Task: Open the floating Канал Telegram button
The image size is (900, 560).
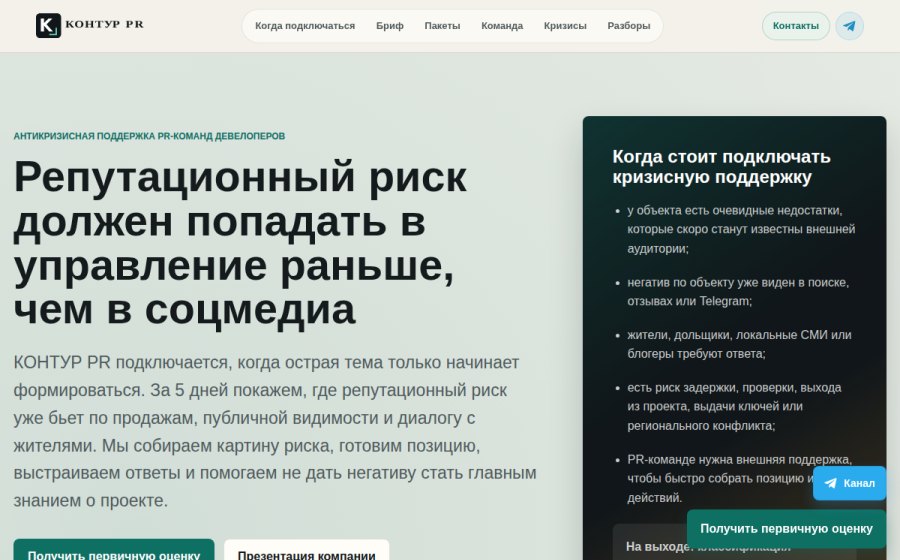Action: (849, 483)
